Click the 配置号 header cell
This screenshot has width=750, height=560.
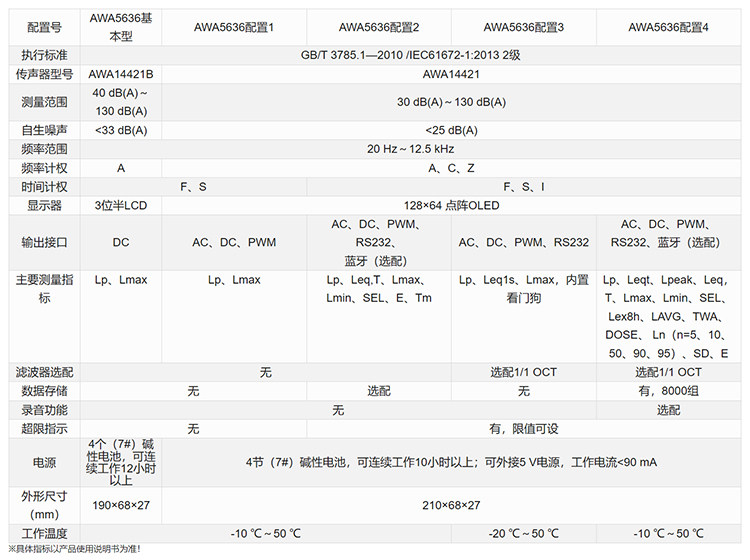click(x=44, y=27)
